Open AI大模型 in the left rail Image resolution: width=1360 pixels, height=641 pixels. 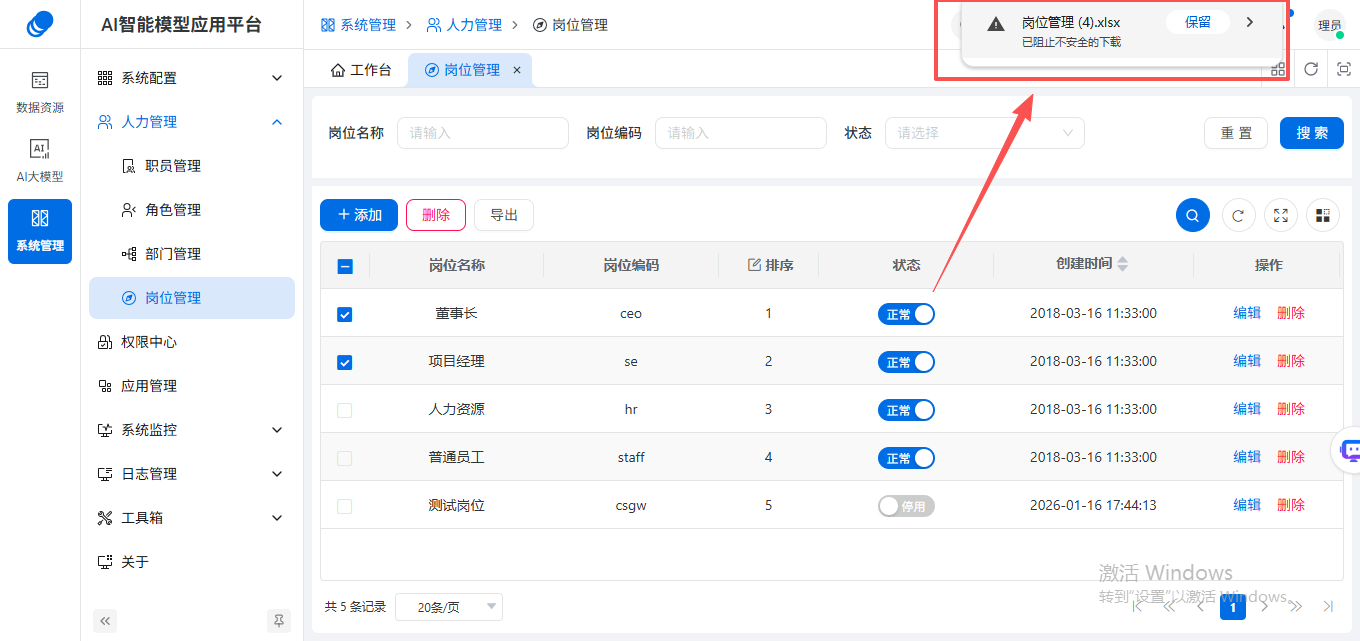(40, 161)
